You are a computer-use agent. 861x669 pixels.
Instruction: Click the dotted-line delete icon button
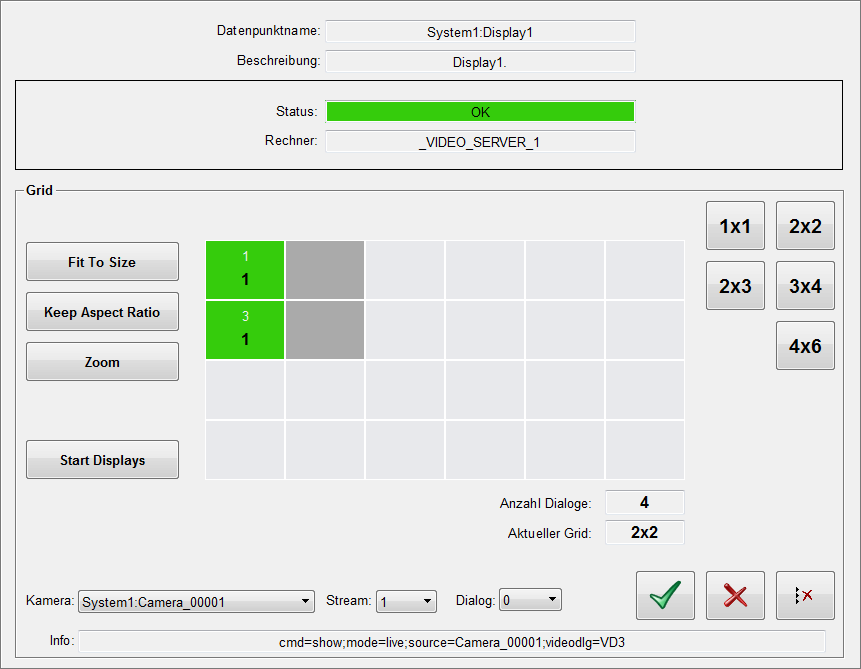coord(805,595)
